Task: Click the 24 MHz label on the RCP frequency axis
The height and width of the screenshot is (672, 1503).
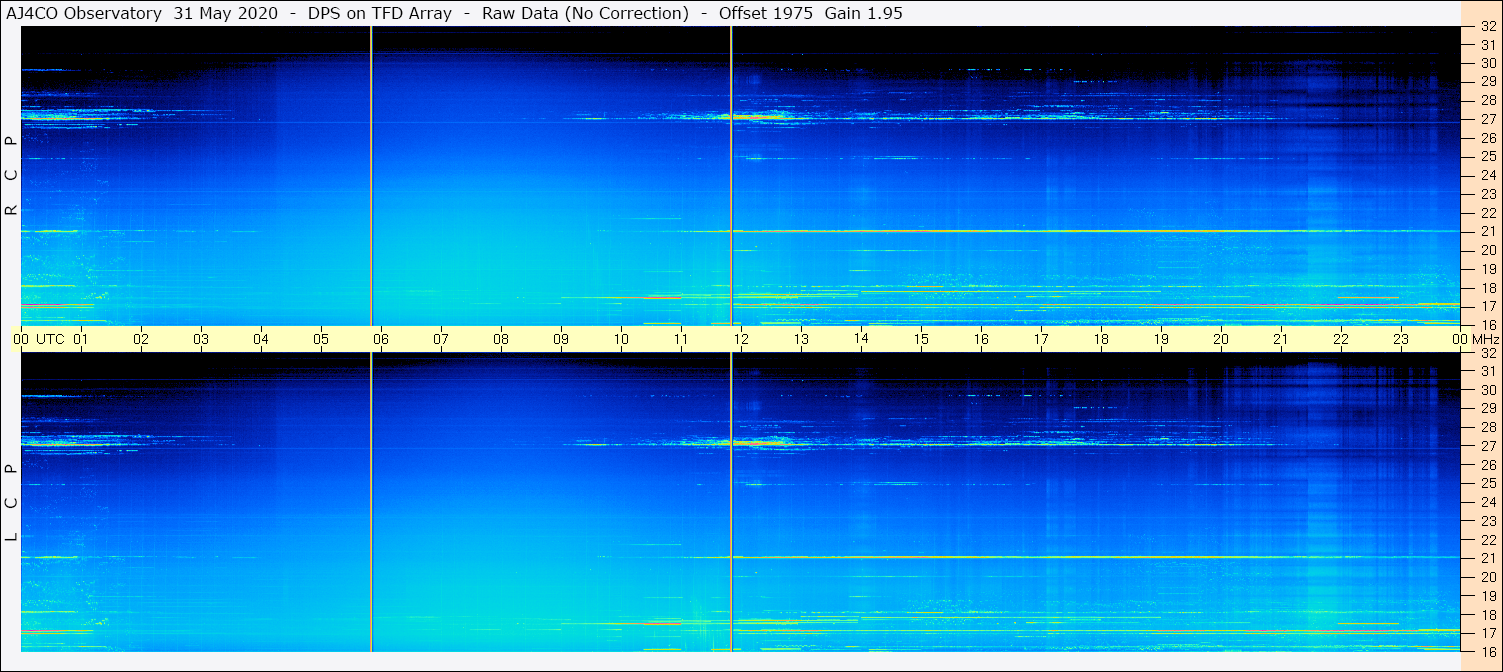Action: point(1488,176)
